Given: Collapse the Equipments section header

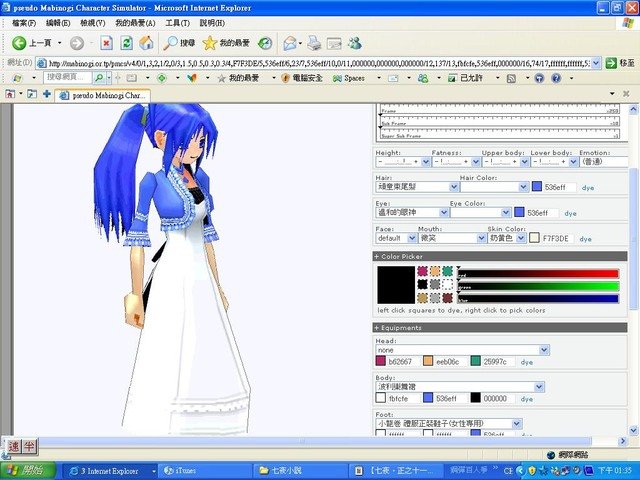Looking at the screenshot, I should (x=500, y=328).
